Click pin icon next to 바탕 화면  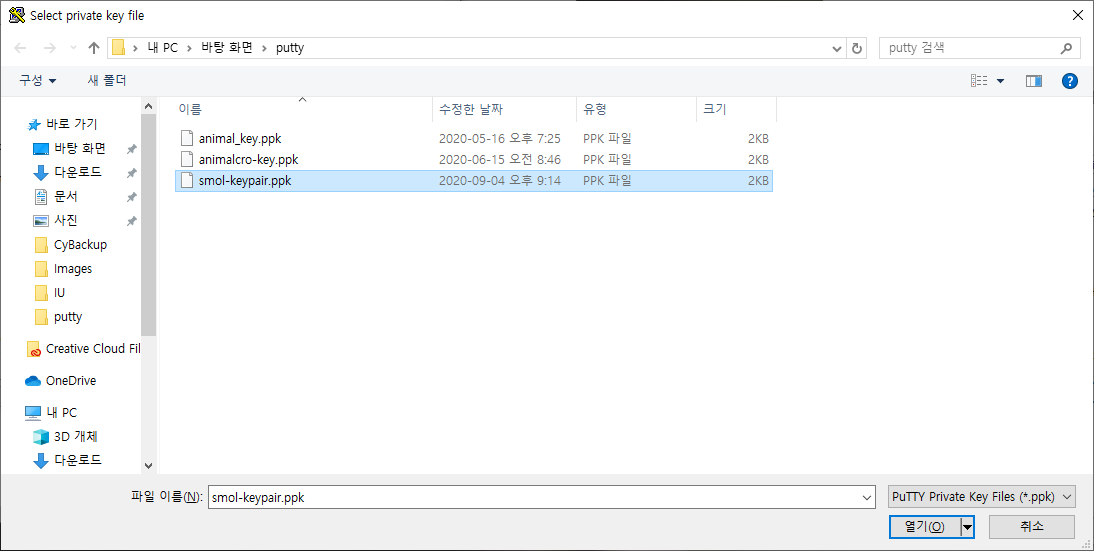(131, 149)
